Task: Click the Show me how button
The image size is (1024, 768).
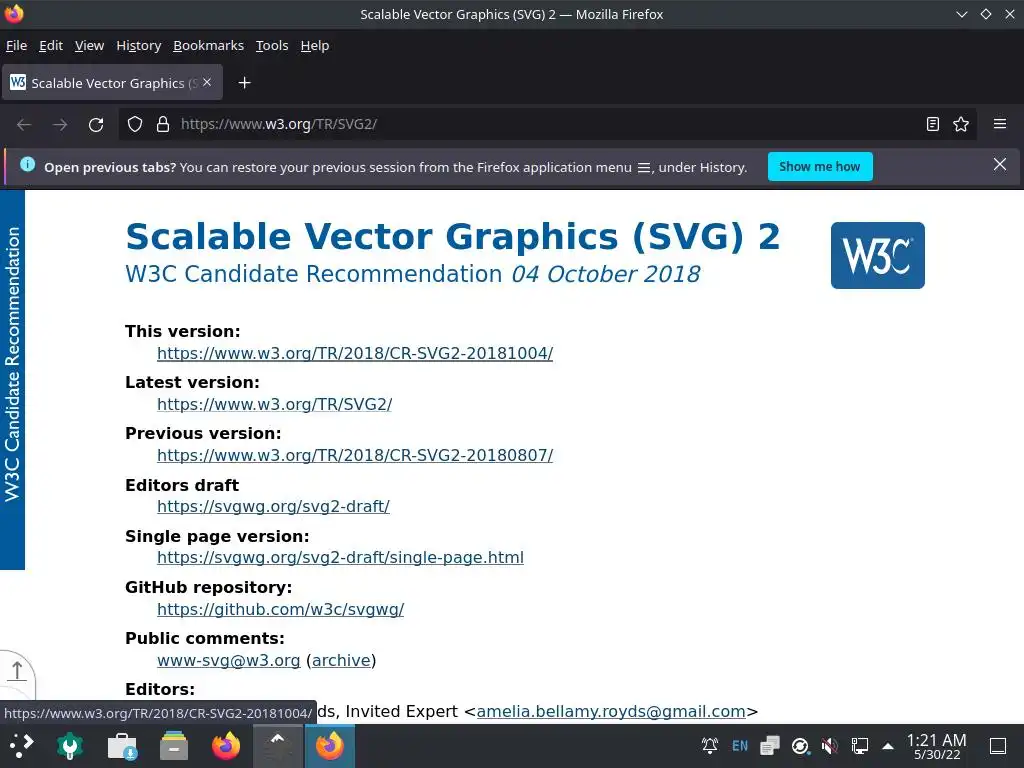Action: coord(820,167)
